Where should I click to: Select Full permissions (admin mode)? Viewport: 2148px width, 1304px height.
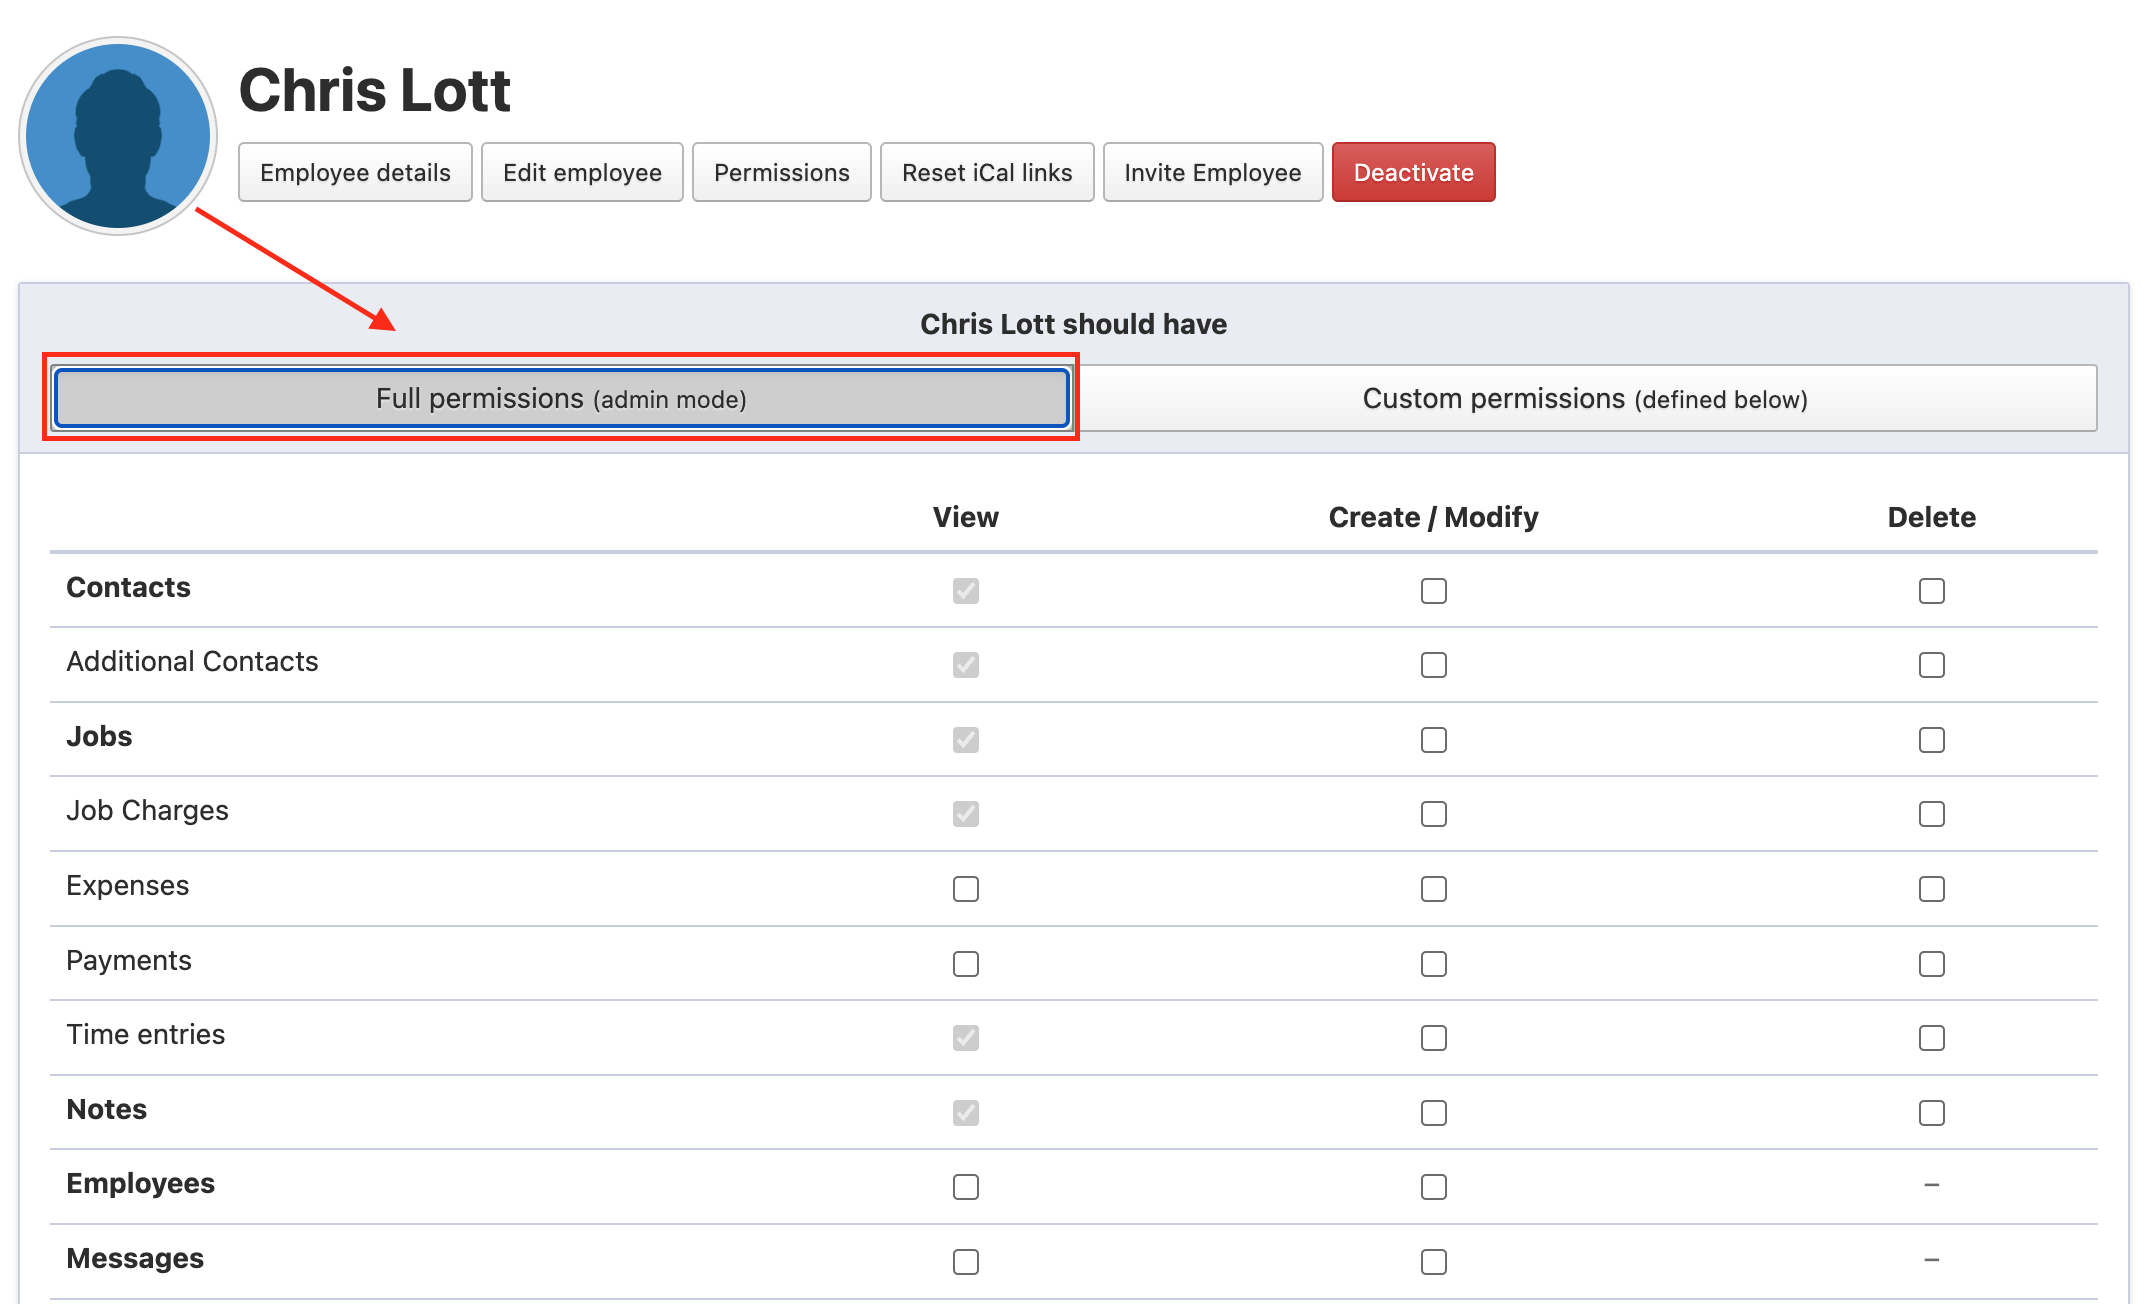(561, 398)
